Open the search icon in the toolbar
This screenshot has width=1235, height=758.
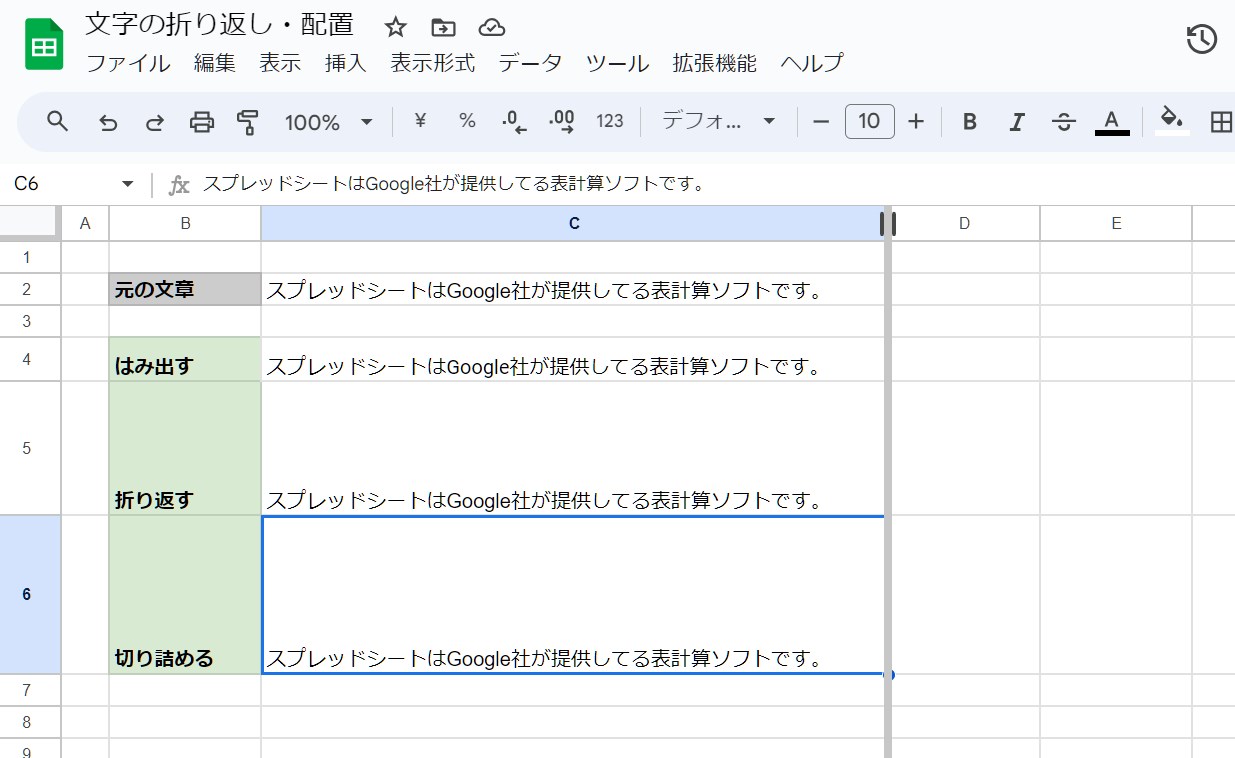pos(57,121)
